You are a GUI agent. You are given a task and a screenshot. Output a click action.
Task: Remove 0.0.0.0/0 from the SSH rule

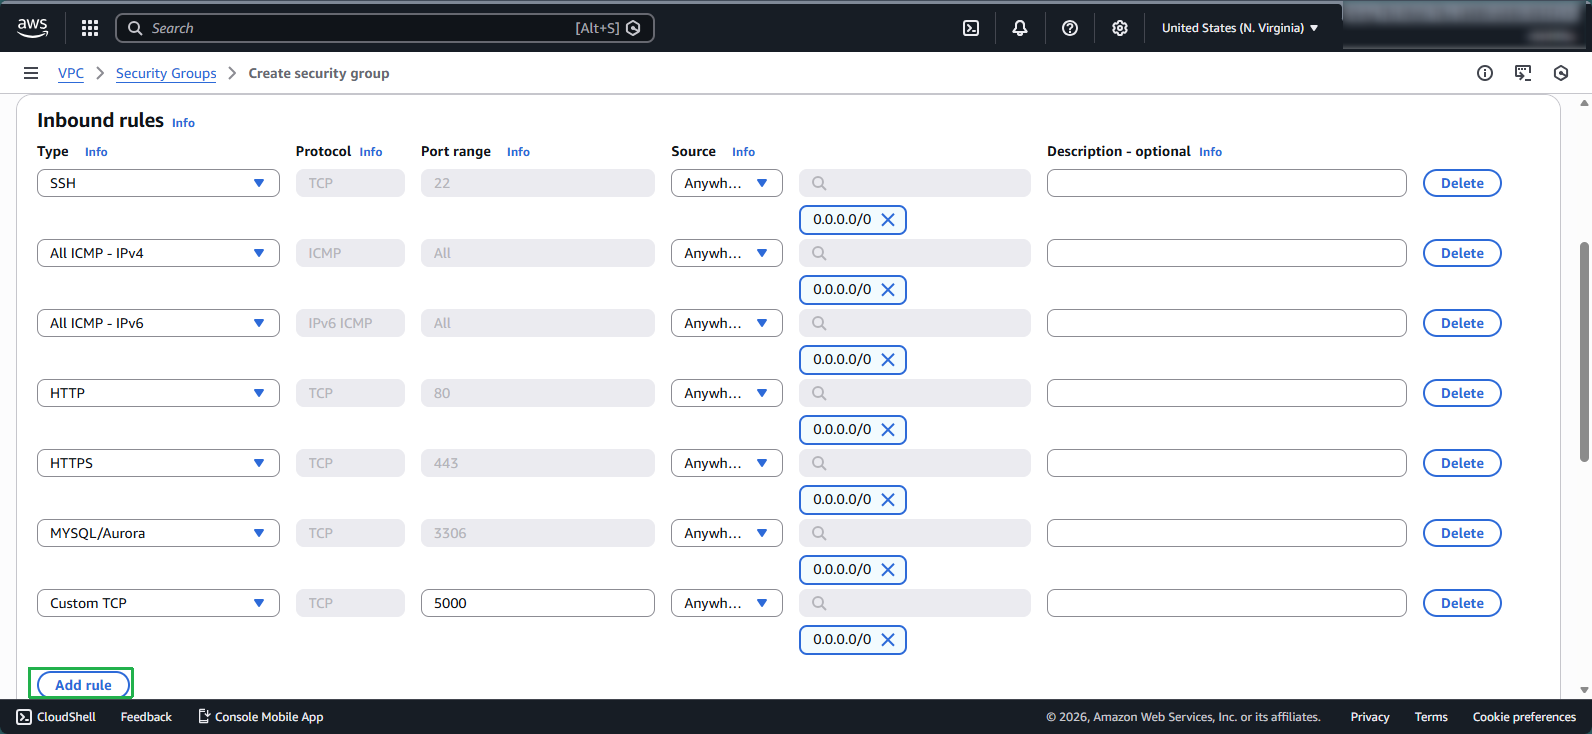[x=888, y=220]
